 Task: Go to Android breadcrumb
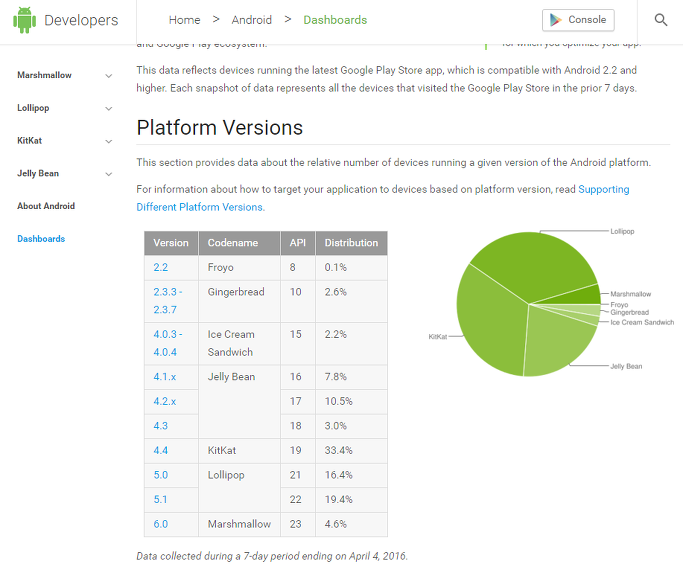pos(251,20)
